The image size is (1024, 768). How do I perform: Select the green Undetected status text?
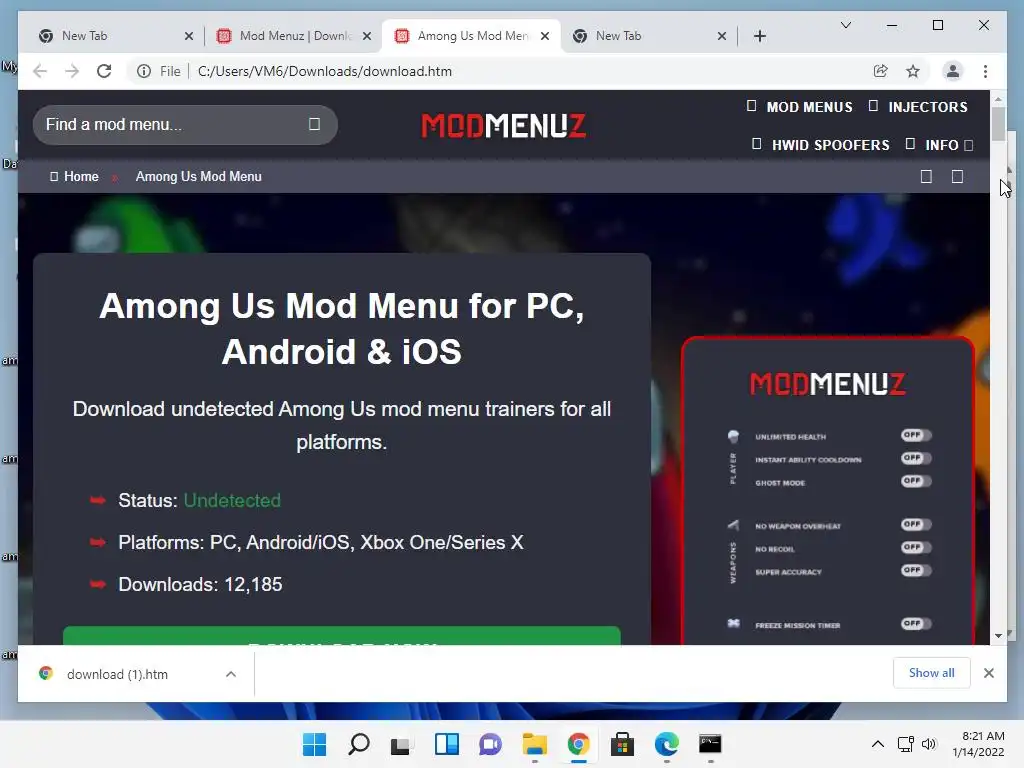232,500
